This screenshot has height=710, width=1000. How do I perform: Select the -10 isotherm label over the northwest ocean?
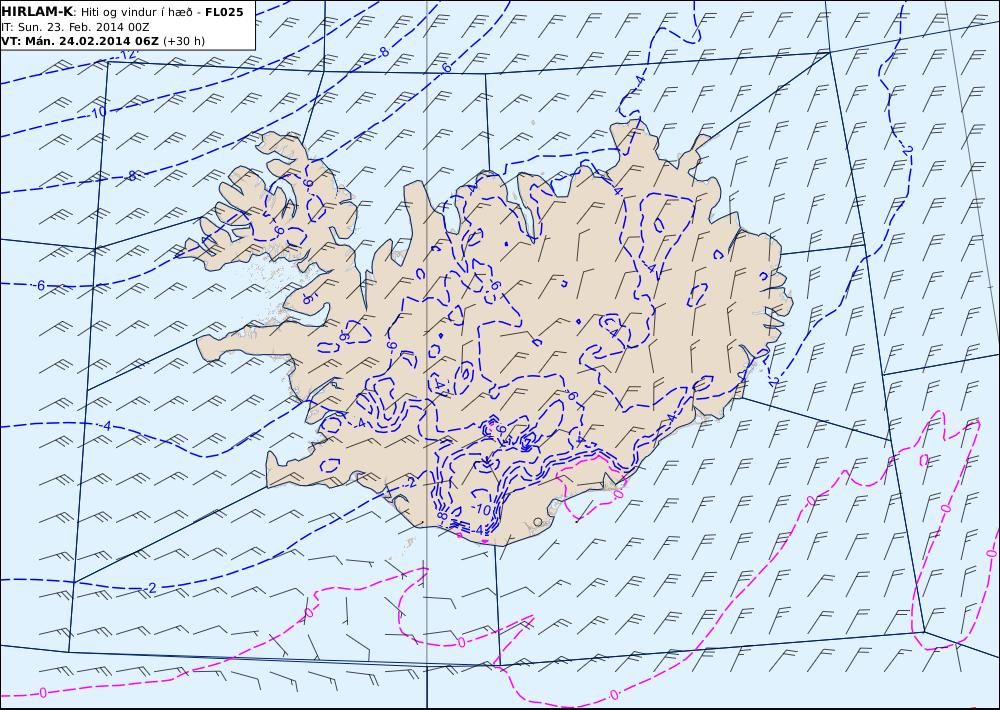tap(97, 113)
